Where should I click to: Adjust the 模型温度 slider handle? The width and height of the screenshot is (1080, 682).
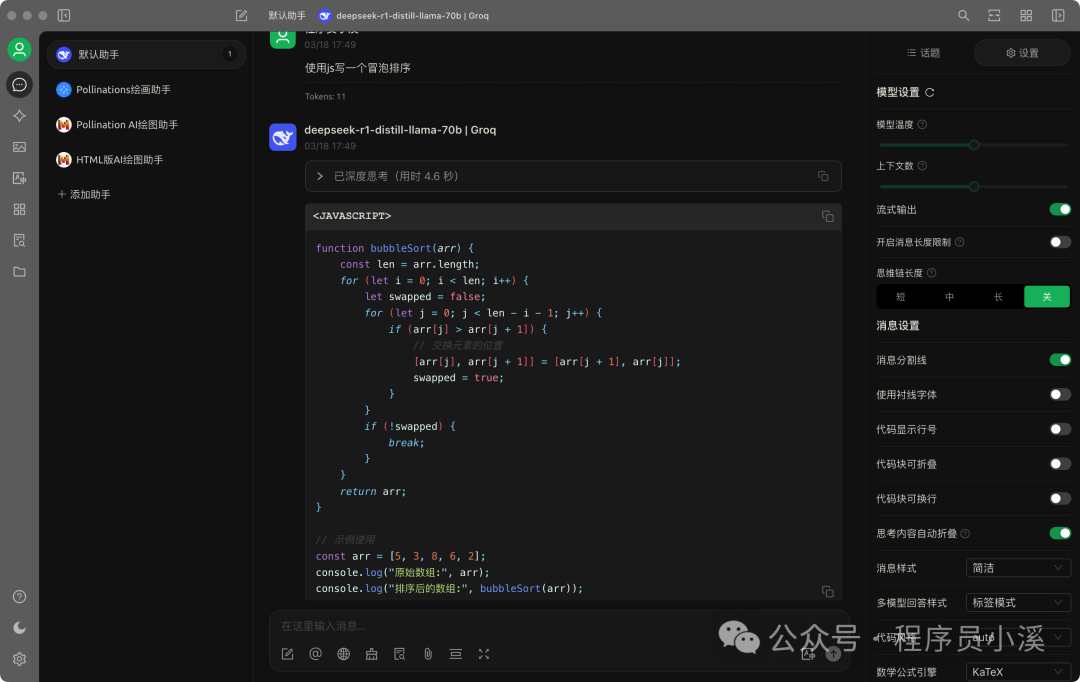[974, 145]
